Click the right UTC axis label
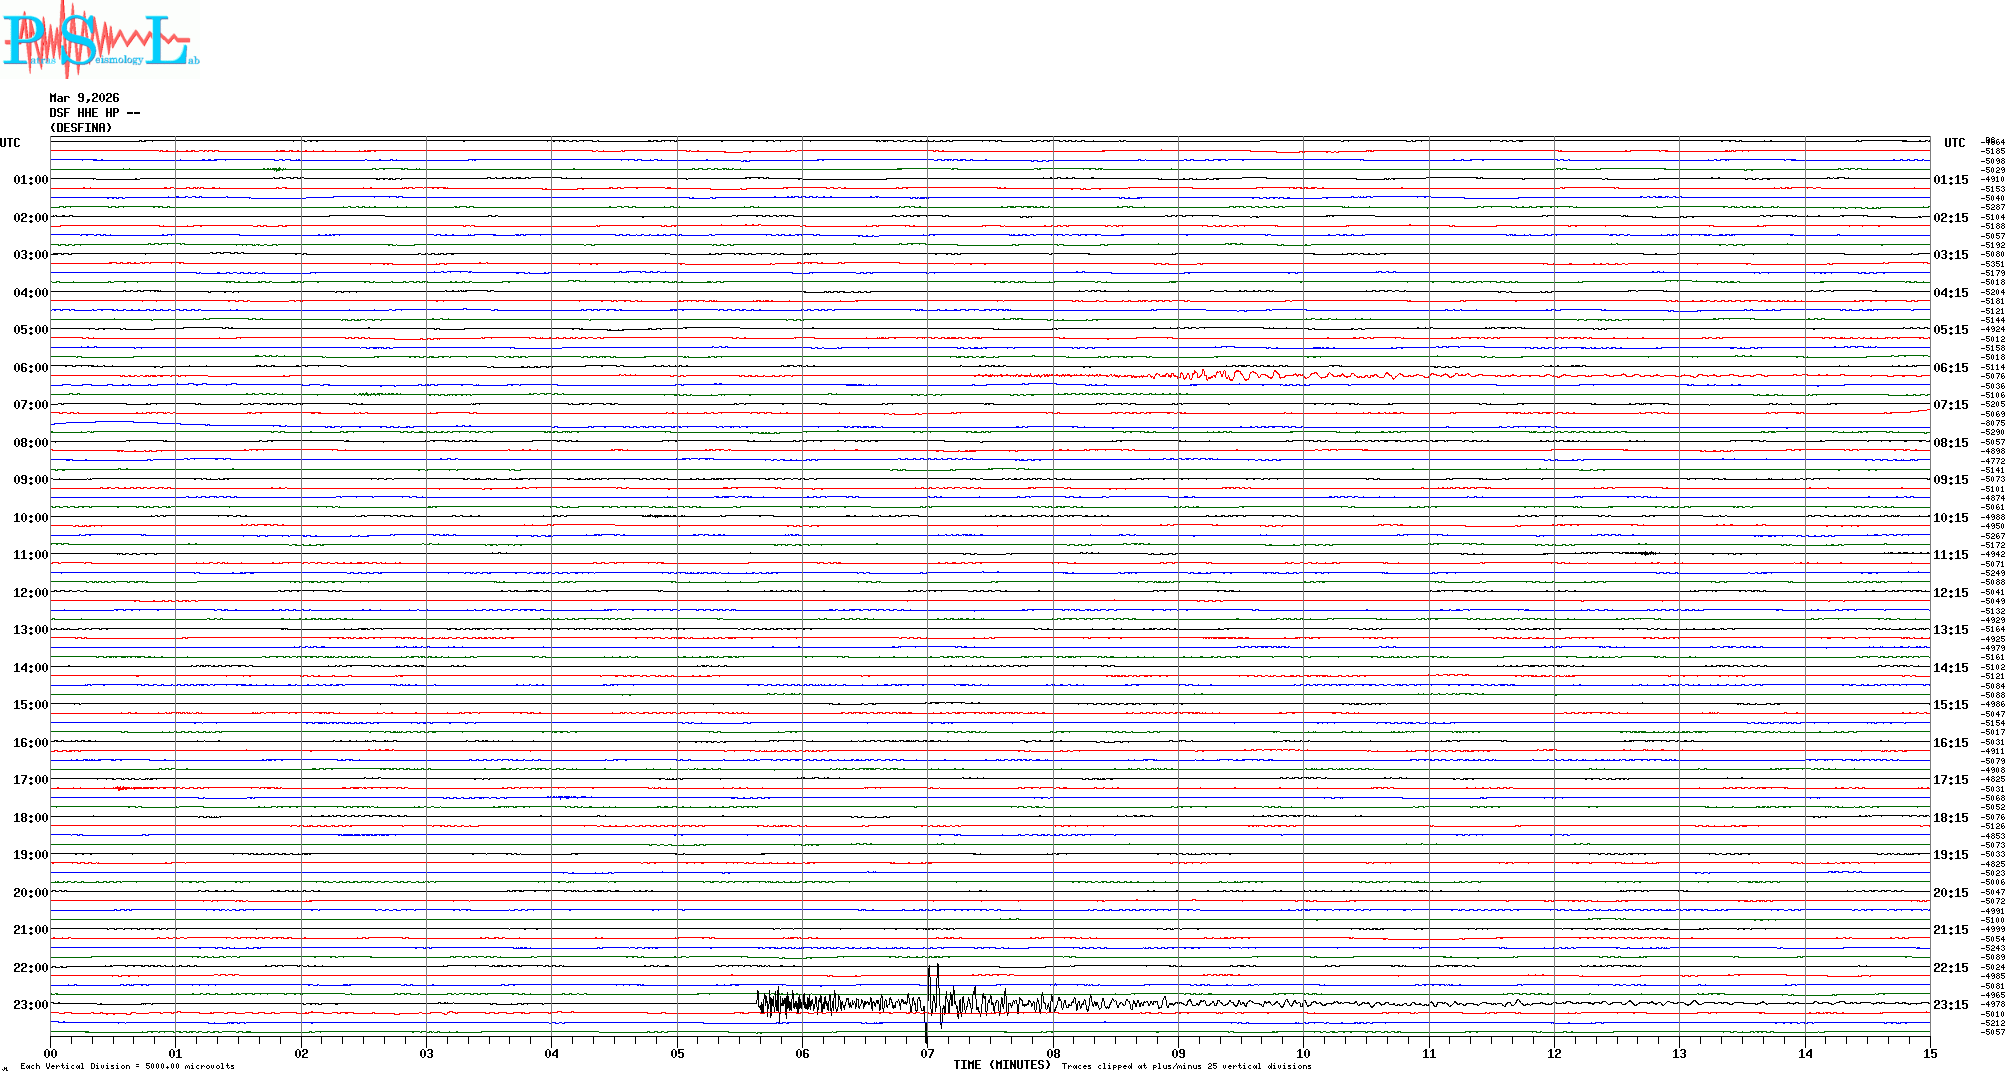The image size is (2010, 1080). (x=1954, y=143)
